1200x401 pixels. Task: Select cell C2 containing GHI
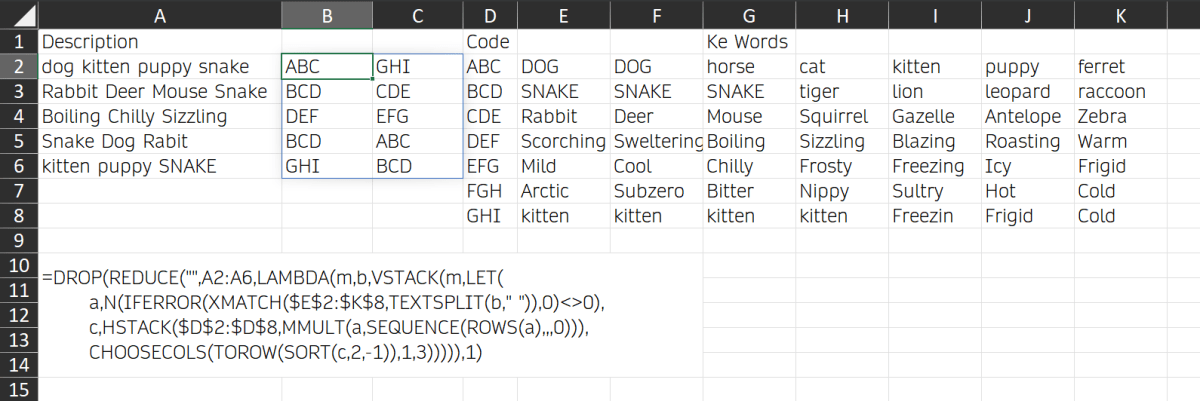(419, 67)
